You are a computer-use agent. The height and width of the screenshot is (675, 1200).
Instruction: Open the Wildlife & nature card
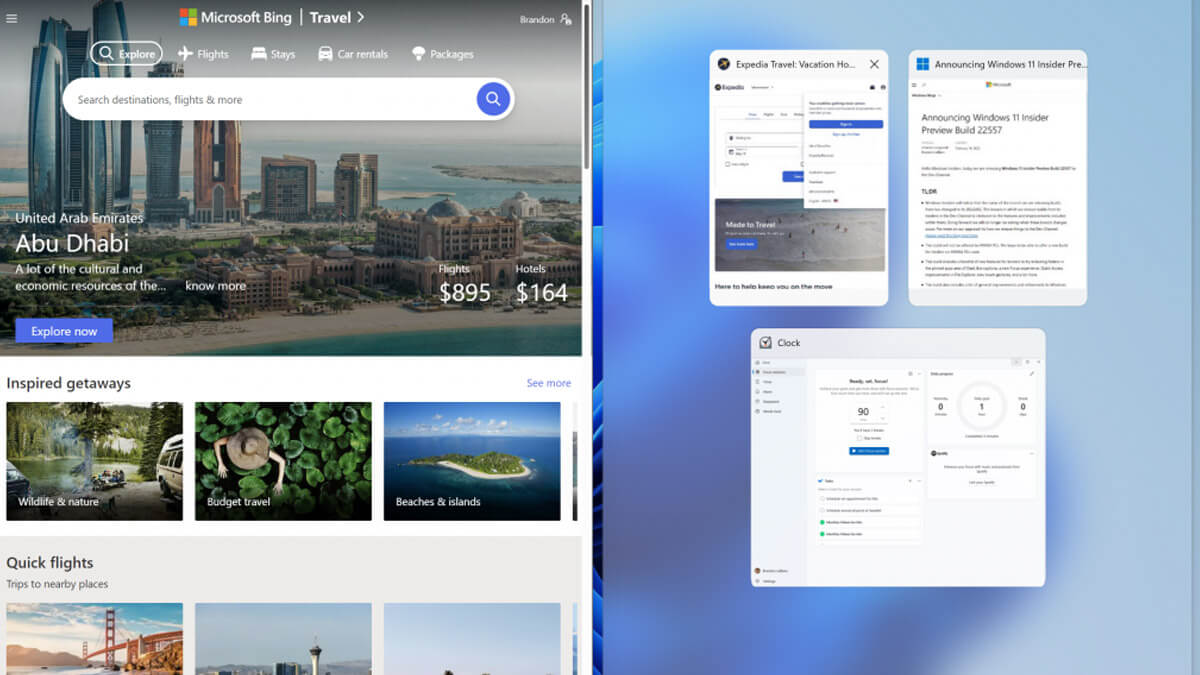click(x=94, y=461)
